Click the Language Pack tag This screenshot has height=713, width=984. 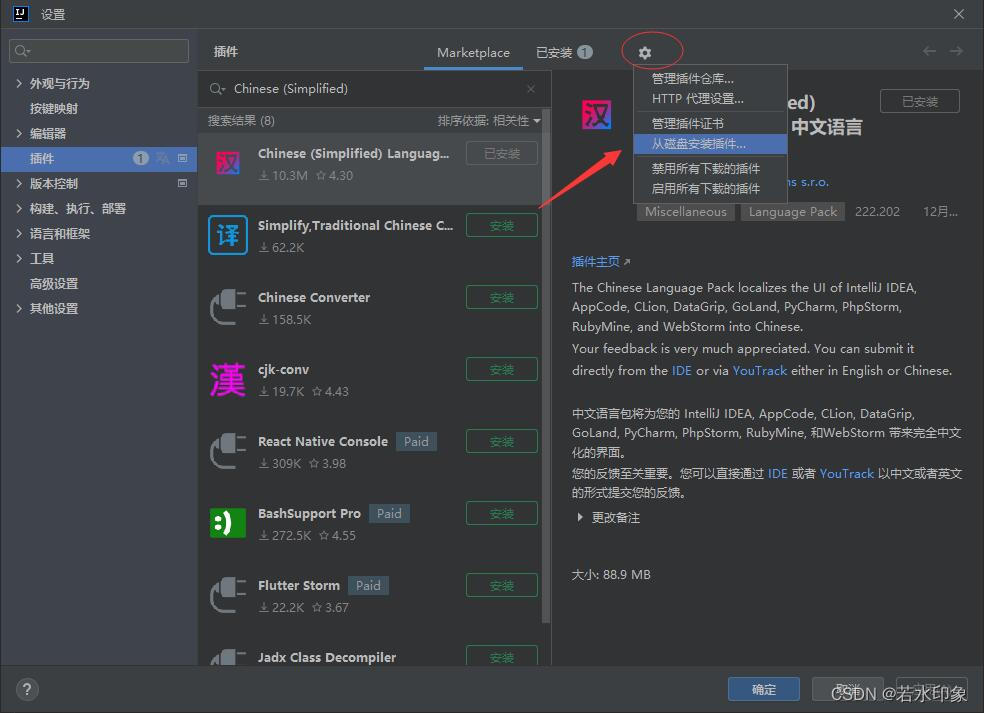pos(793,212)
